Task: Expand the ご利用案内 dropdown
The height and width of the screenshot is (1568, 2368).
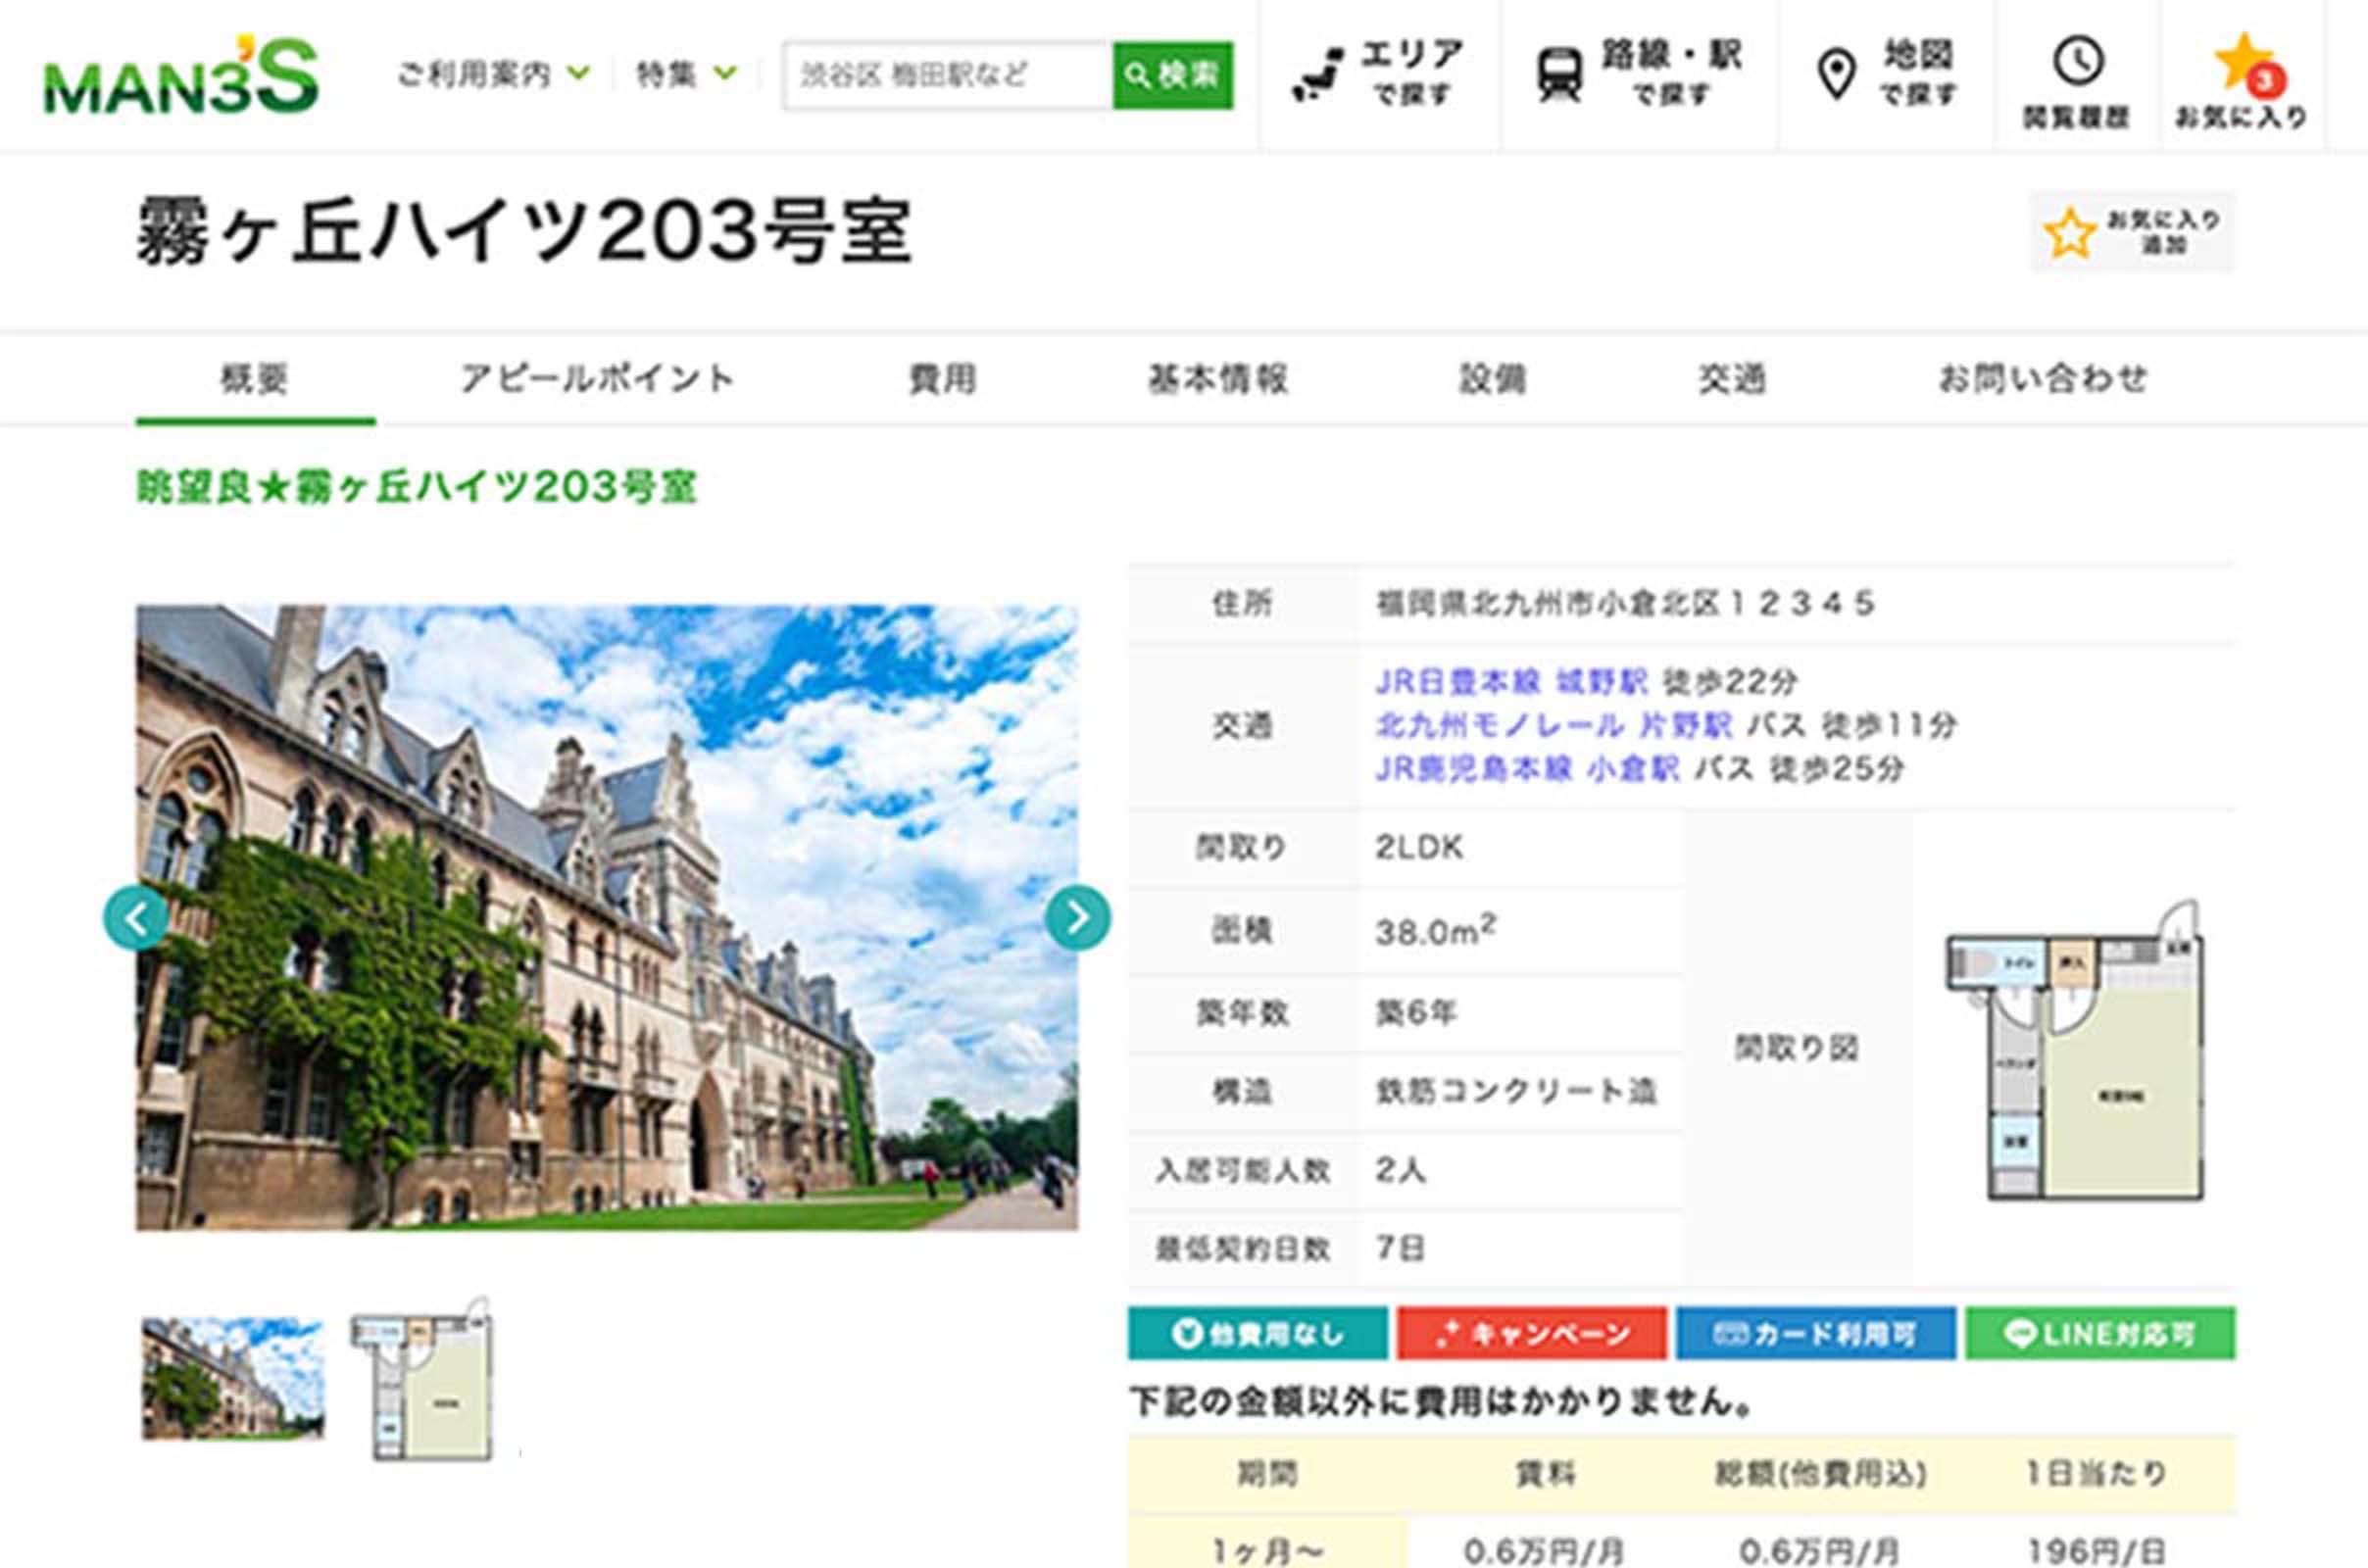Action: pyautogui.click(x=494, y=74)
